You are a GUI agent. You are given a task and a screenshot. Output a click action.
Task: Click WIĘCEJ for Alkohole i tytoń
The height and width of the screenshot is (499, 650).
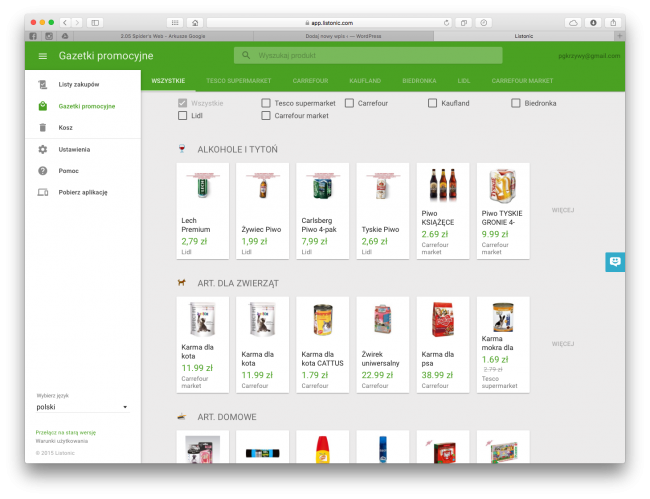[563, 210]
